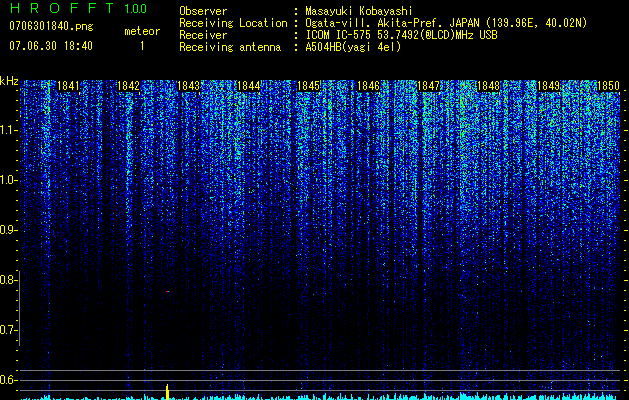Click the 1.1 kHz axis label
Screen dimensions: 629x400
(8, 130)
